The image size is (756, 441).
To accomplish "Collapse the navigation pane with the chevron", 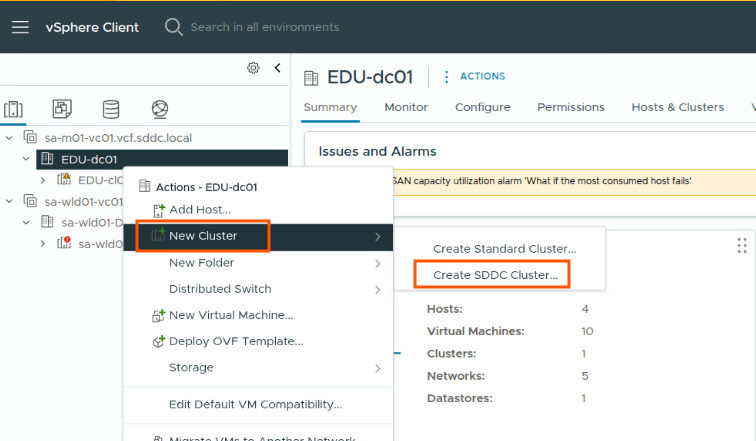I will pyautogui.click(x=277, y=68).
